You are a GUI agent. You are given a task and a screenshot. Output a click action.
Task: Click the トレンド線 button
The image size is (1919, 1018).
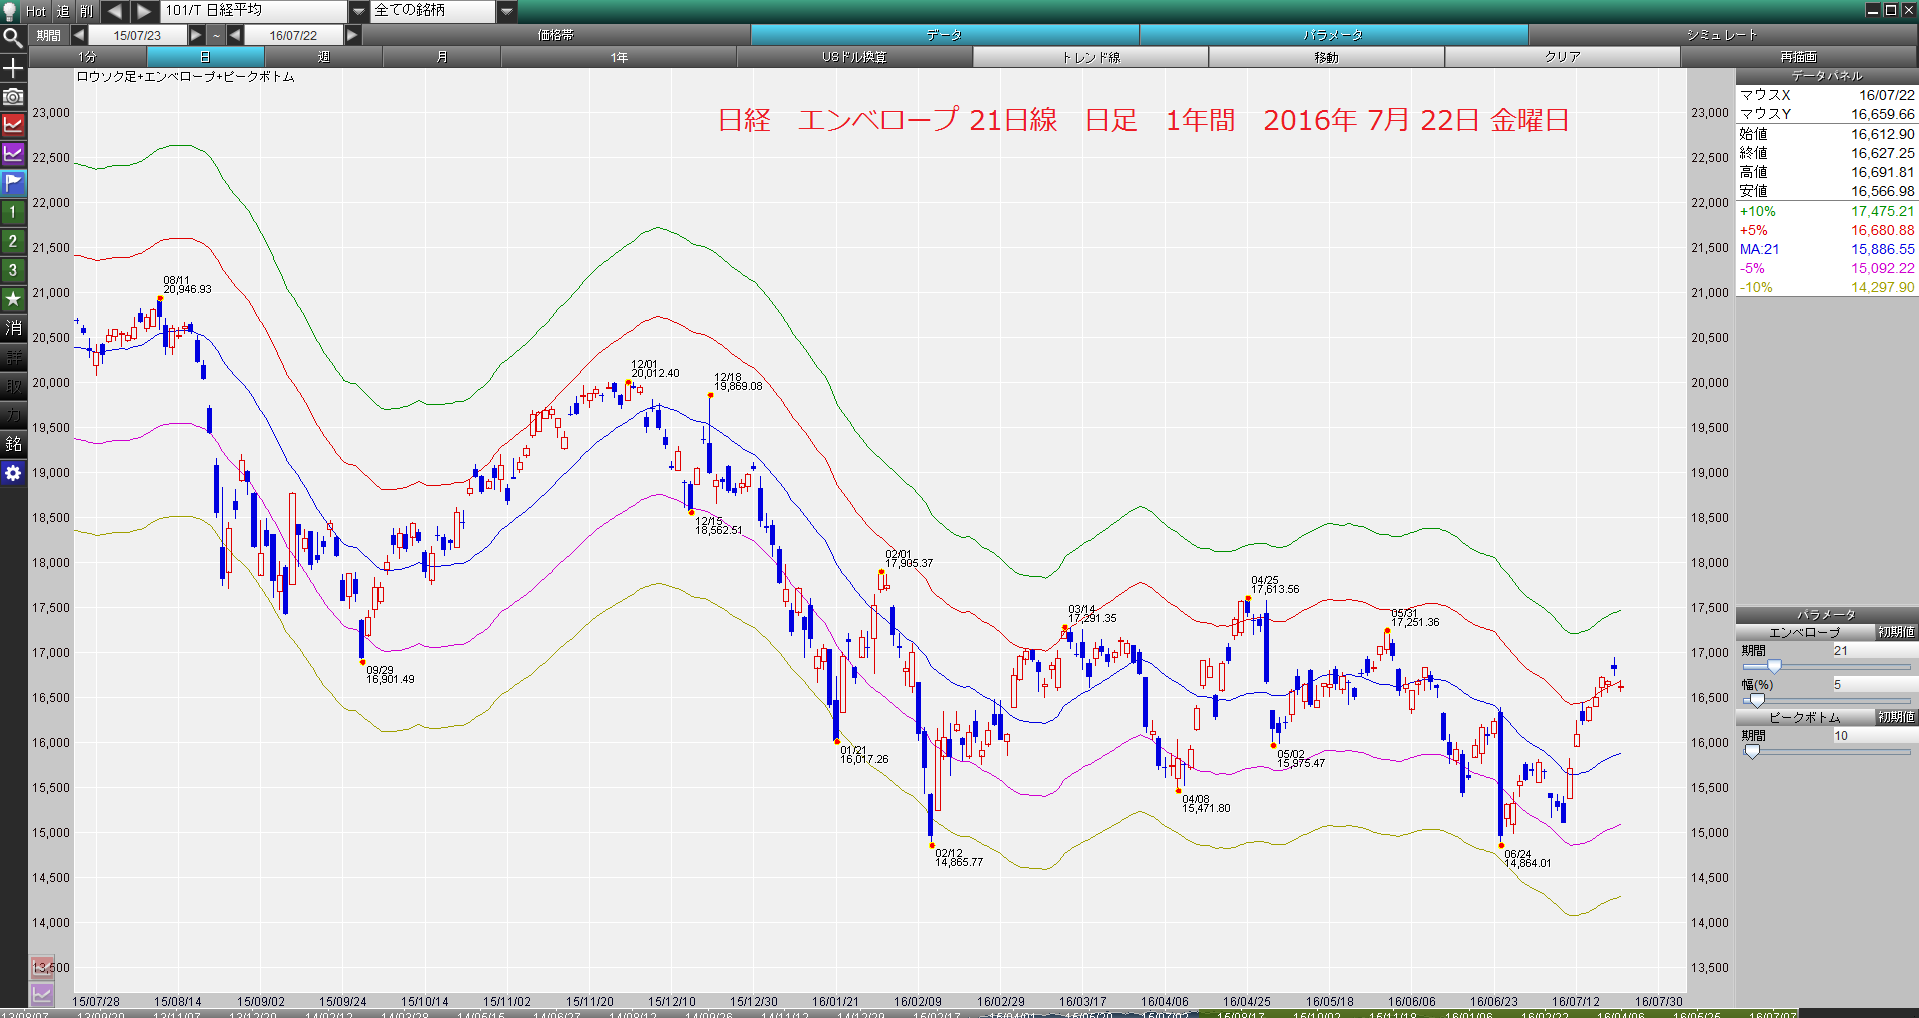[x=1090, y=57]
